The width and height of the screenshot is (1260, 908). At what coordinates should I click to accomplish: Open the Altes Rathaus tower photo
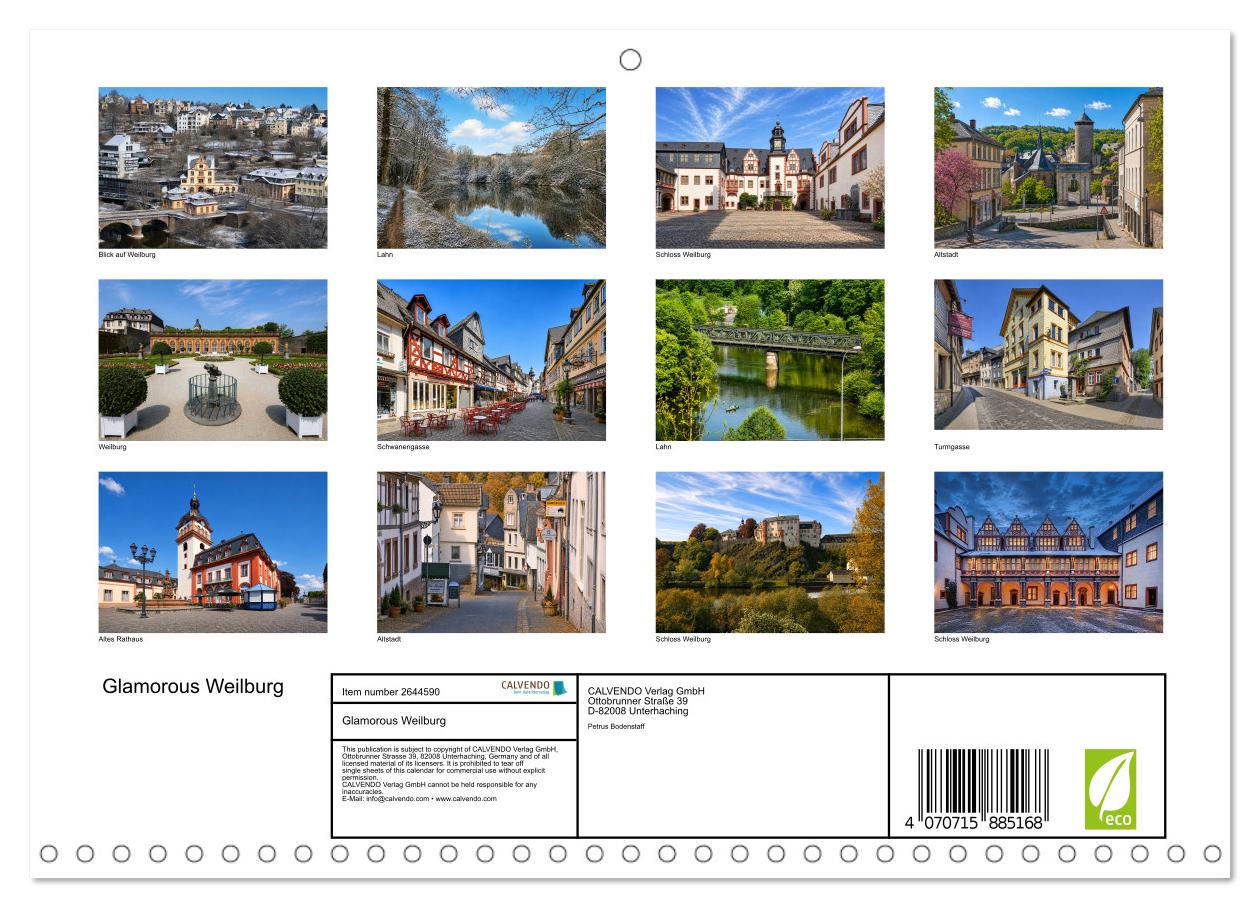tap(213, 552)
